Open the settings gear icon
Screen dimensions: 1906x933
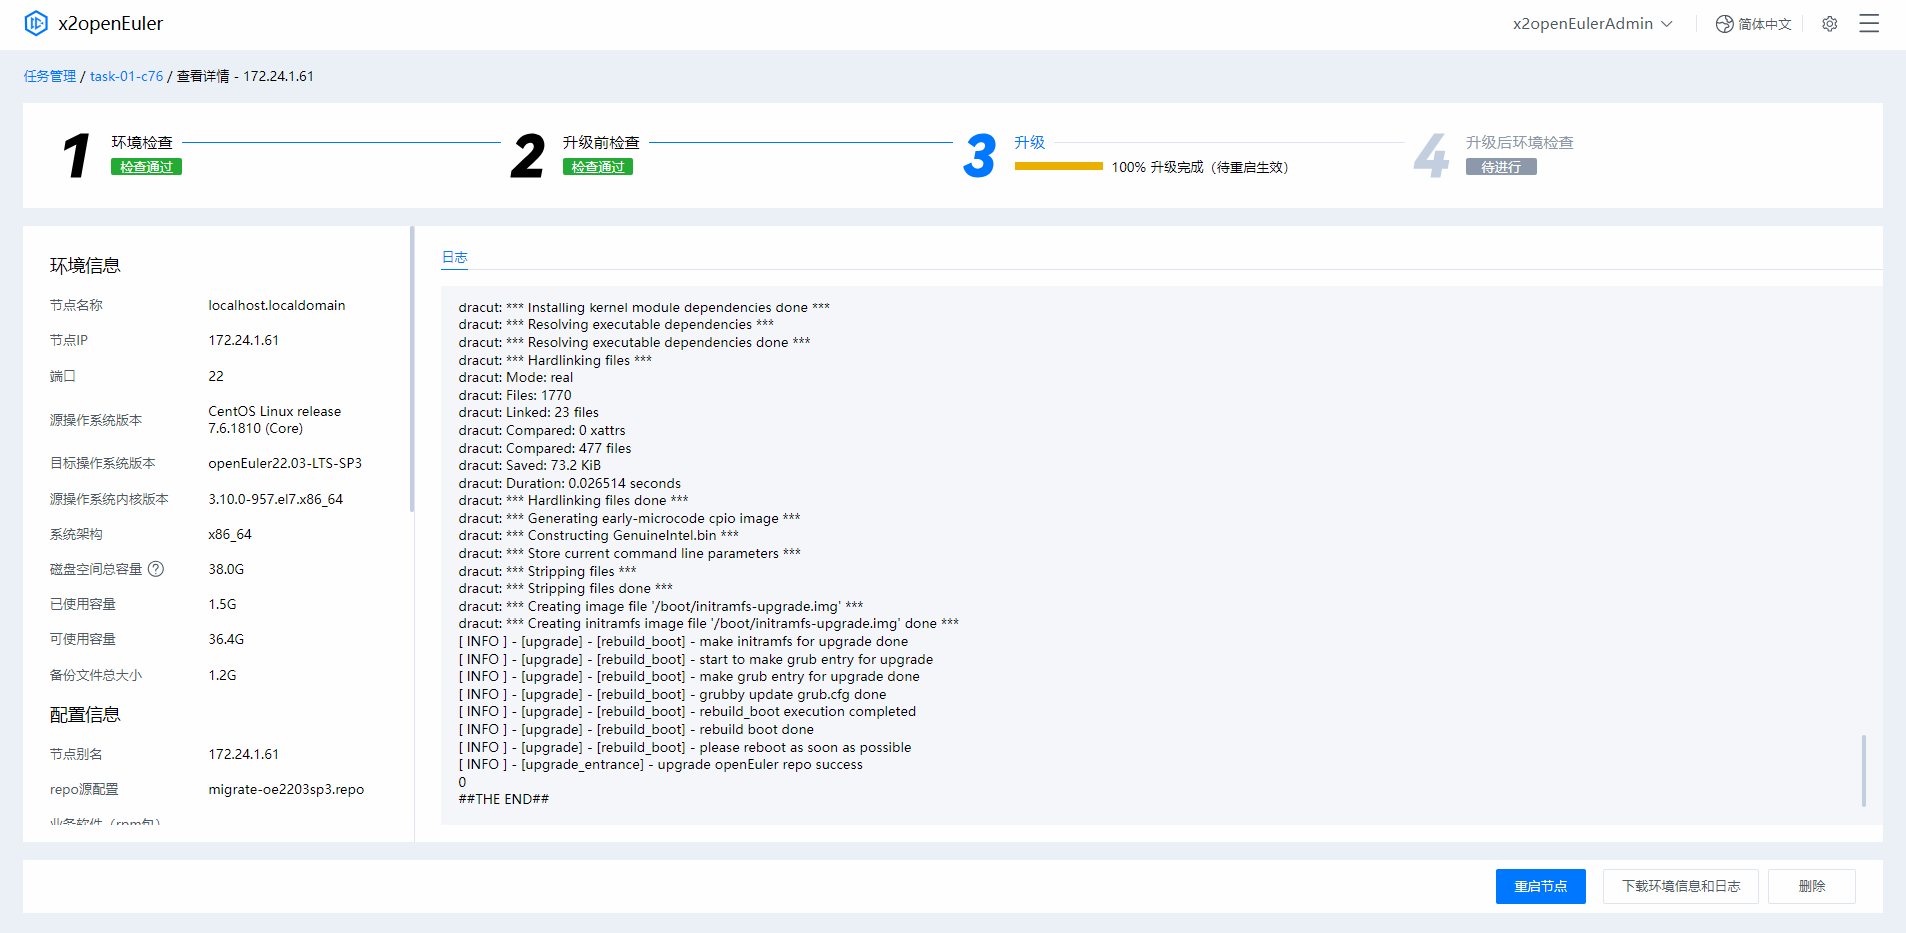[1829, 24]
